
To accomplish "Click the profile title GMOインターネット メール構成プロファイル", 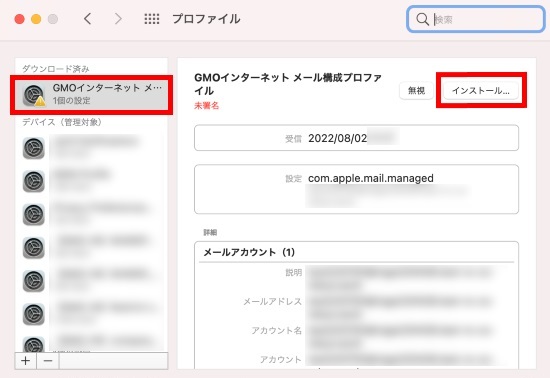I will 288,84.
